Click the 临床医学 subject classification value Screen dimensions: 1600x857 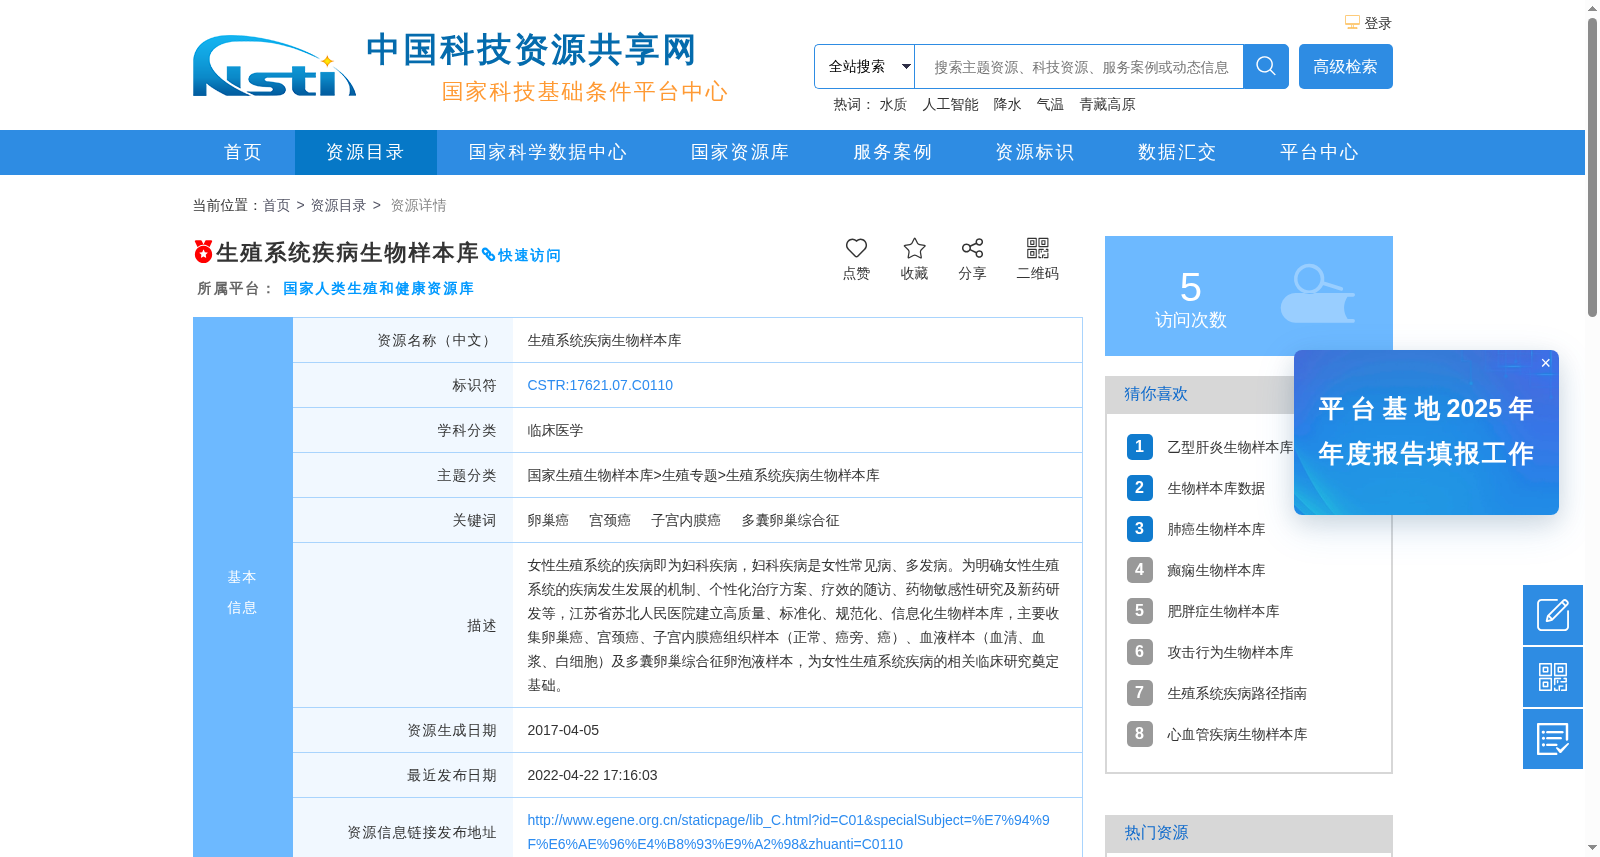(555, 430)
